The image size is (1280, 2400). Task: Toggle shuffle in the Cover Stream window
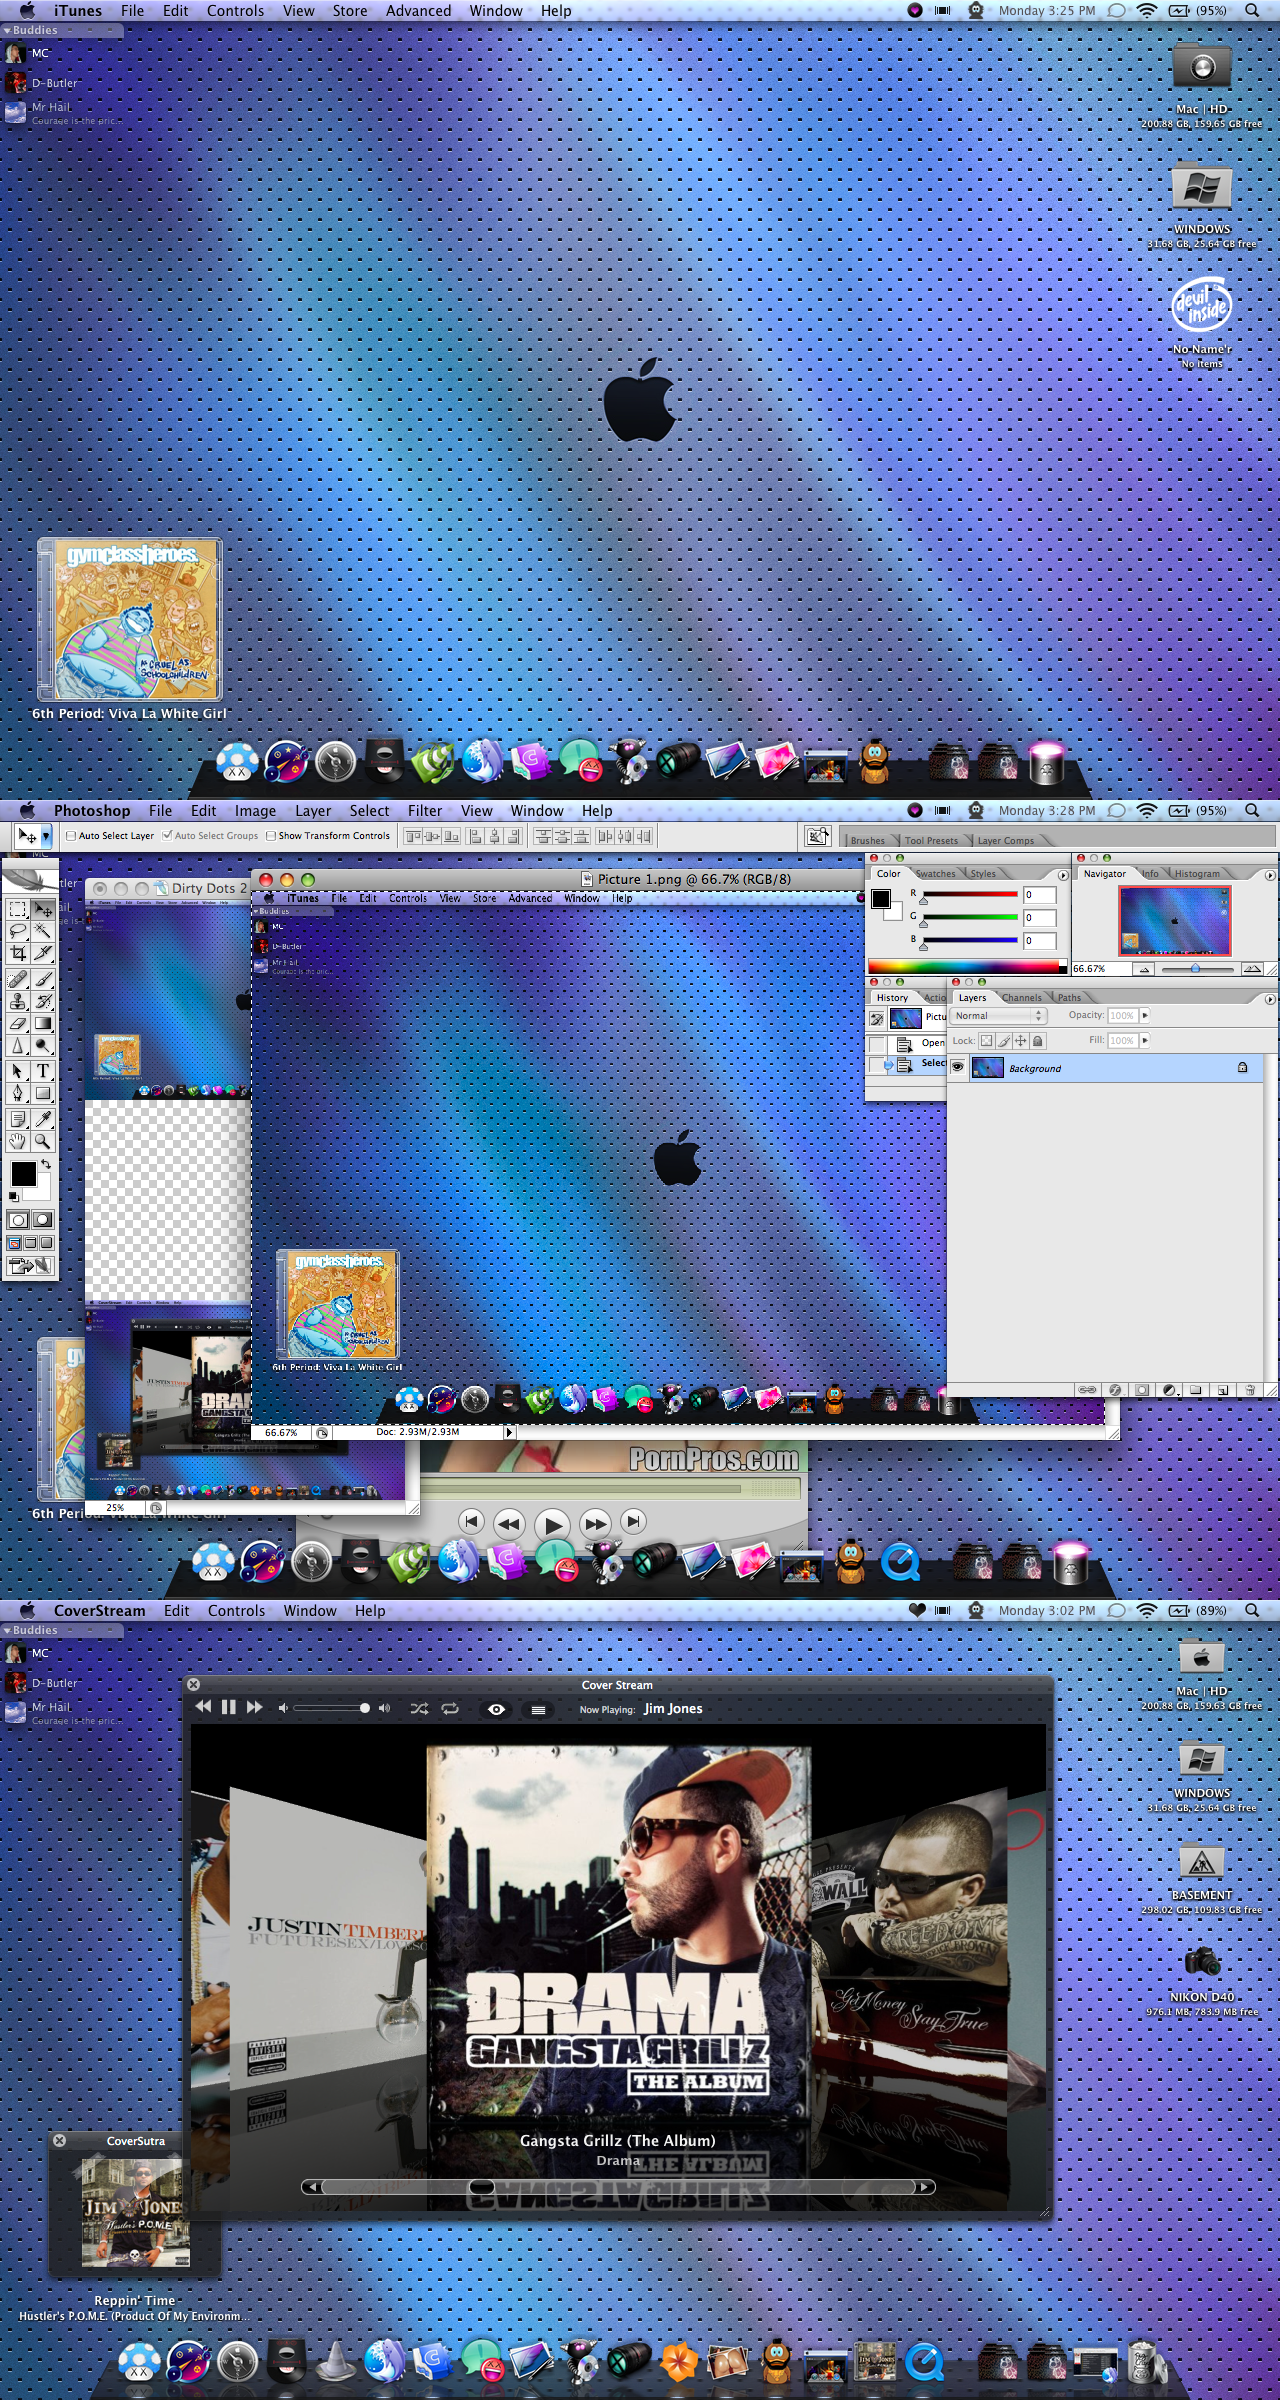coord(419,1709)
